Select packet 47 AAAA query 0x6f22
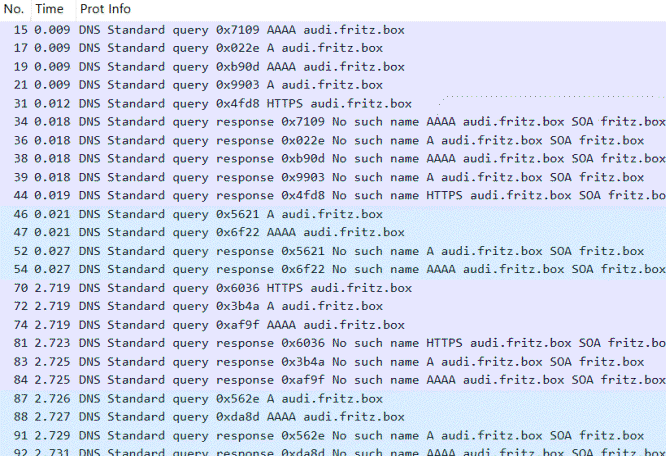This screenshot has height=456, width=666. point(333,232)
